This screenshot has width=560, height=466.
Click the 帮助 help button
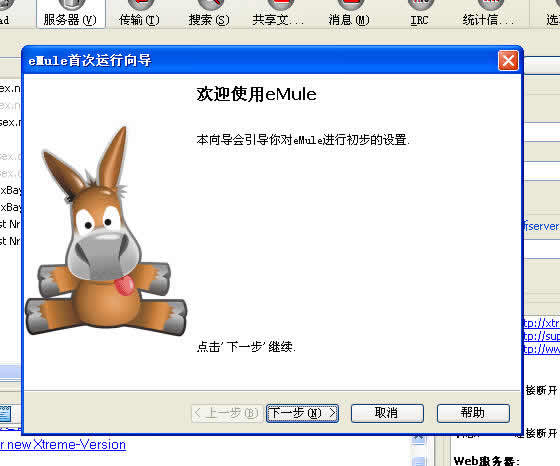click(x=473, y=413)
